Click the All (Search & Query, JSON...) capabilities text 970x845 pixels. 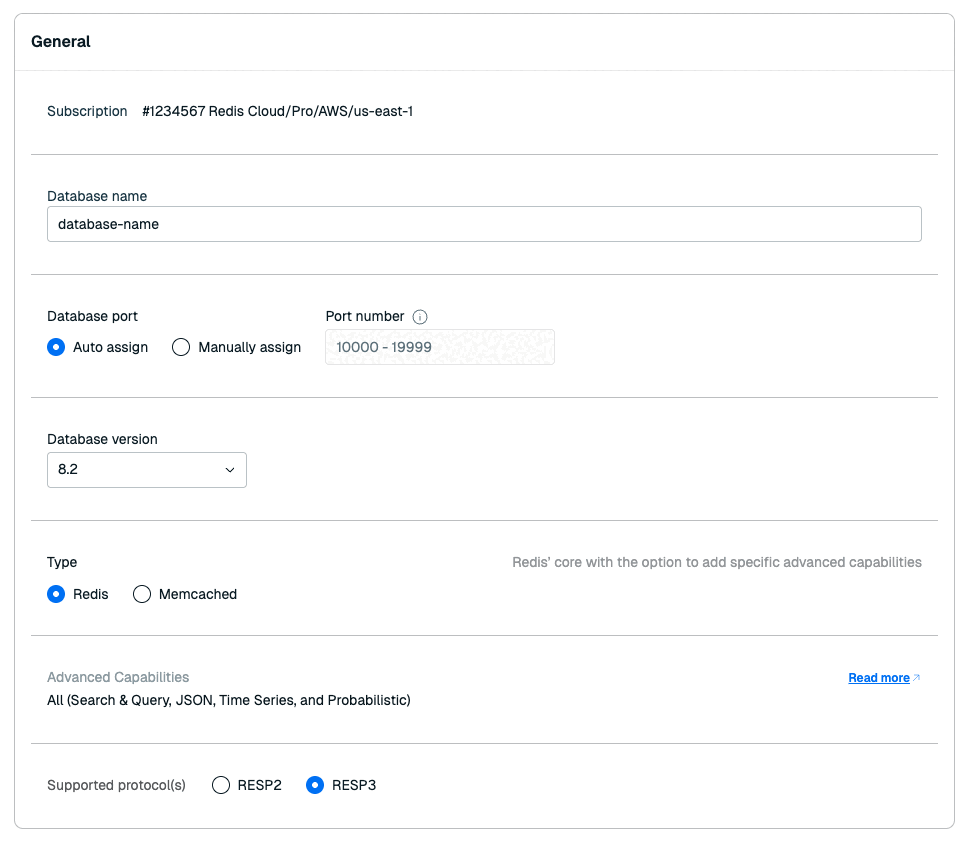[x=229, y=700]
